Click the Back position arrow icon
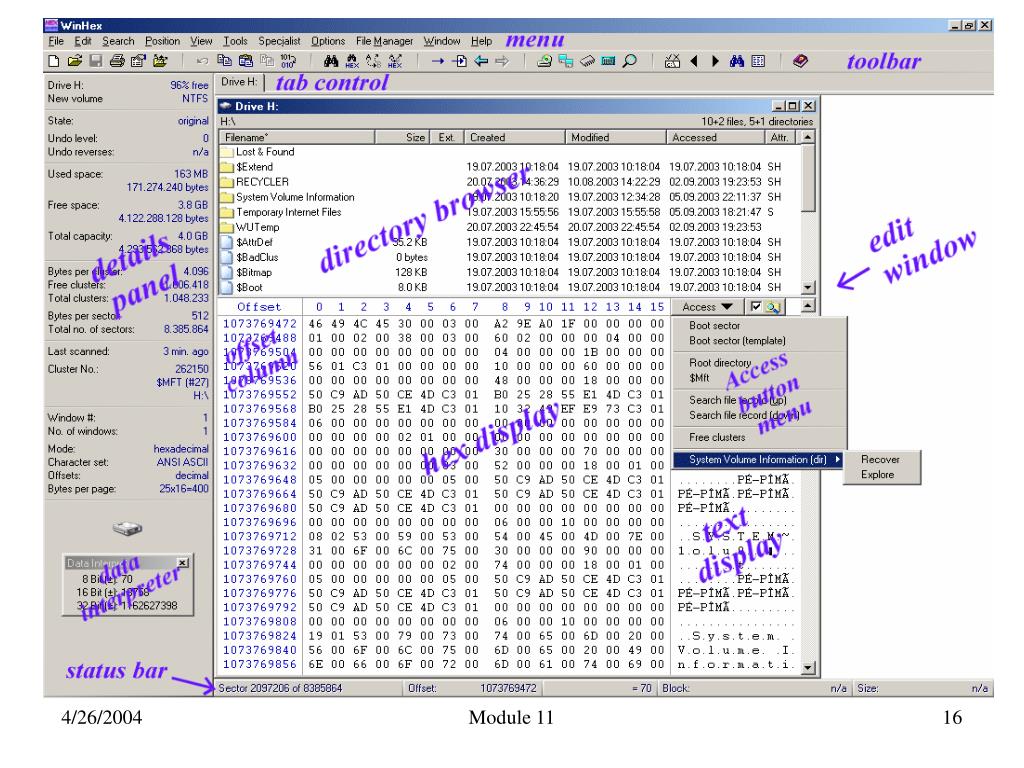The height and width of the screenshot is (768, 1024). click(481, 61)
